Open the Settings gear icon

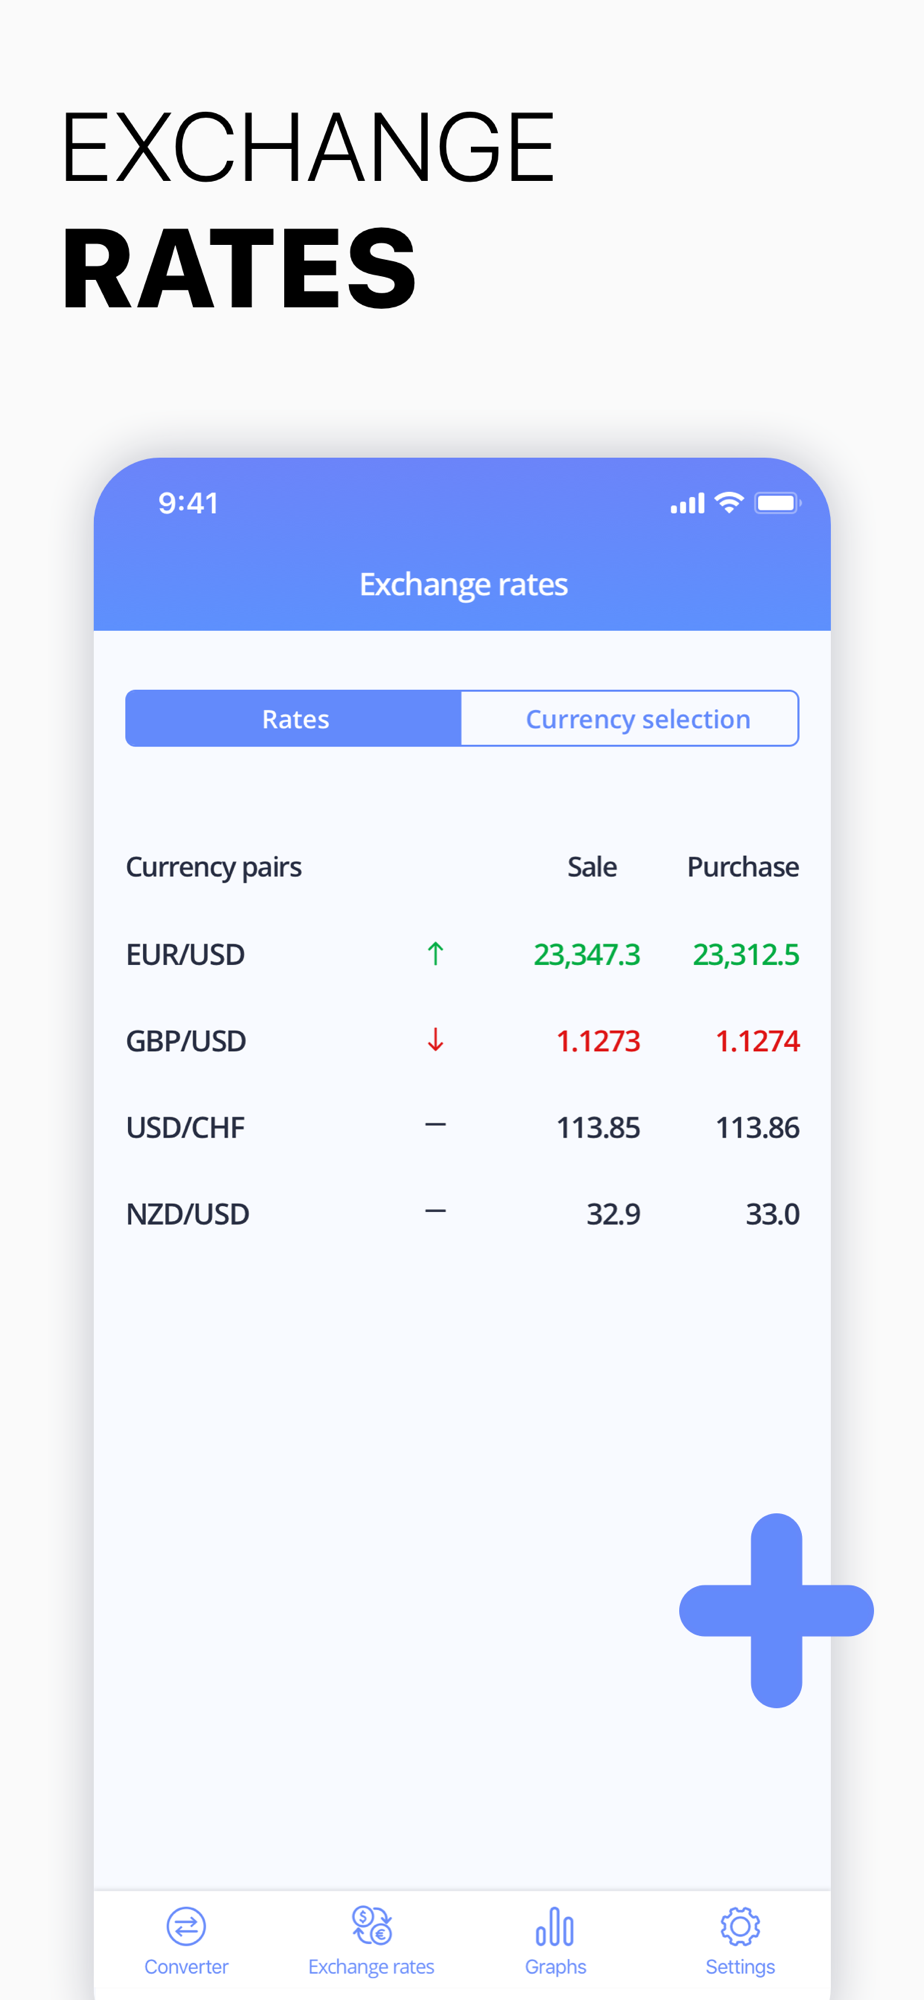740,1926
